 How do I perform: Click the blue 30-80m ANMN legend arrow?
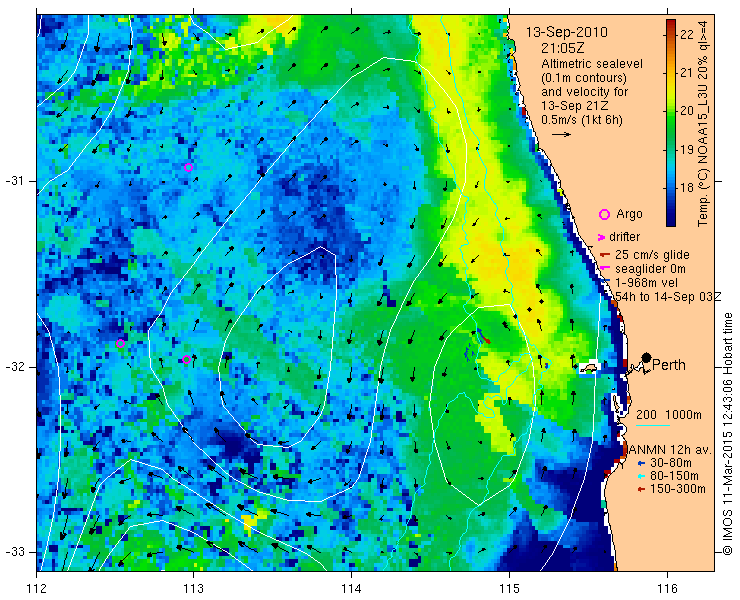pos(641,463)
